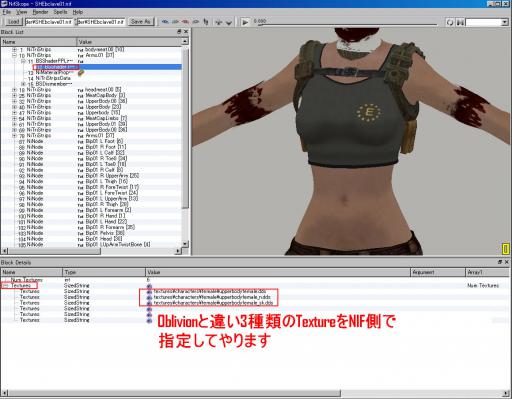Expand block 25 NiTriStrips MeatCapBody node

[x=14, y=96]
